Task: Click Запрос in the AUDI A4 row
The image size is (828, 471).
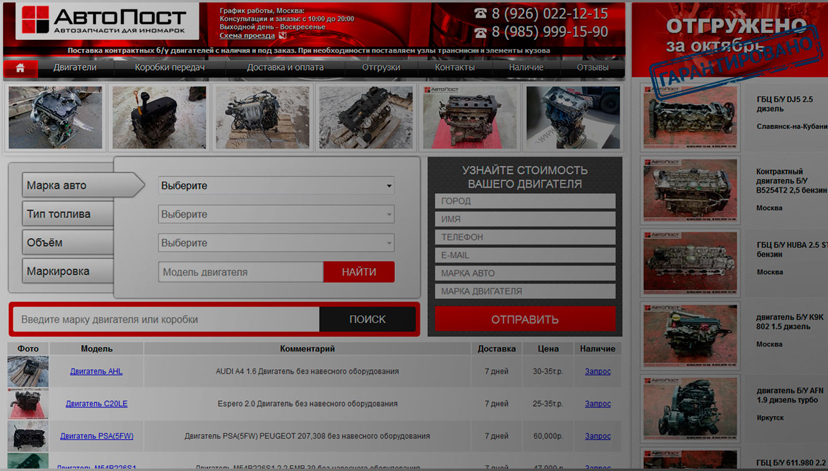Action: (597, 371)
